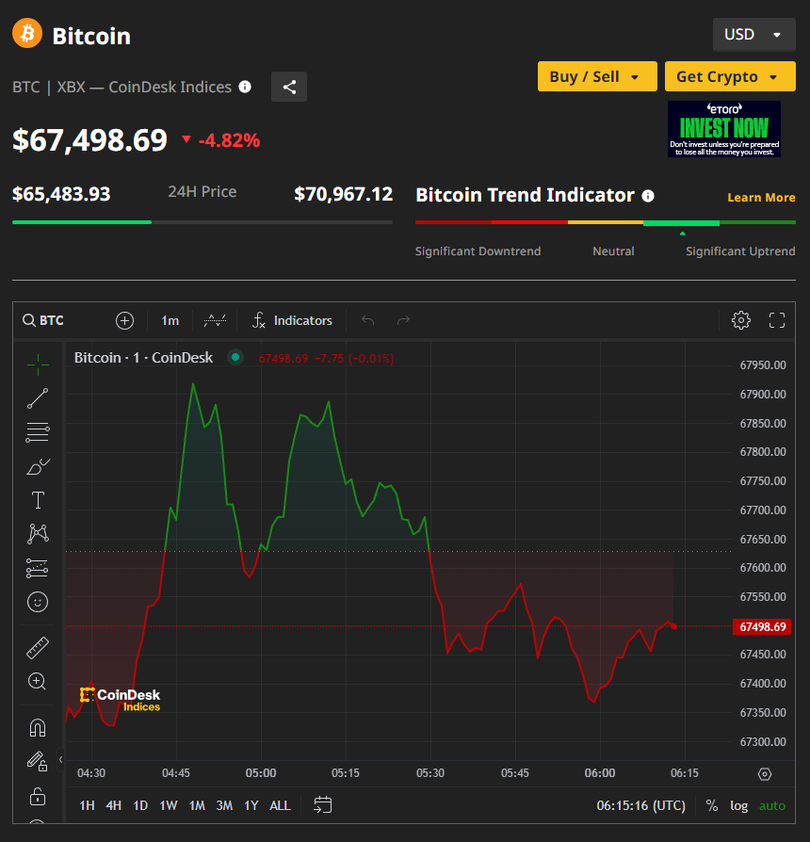This screenshot has height=842, width=810.
Task: Select the 1Y time range
Action: click(x=251, y=805)
